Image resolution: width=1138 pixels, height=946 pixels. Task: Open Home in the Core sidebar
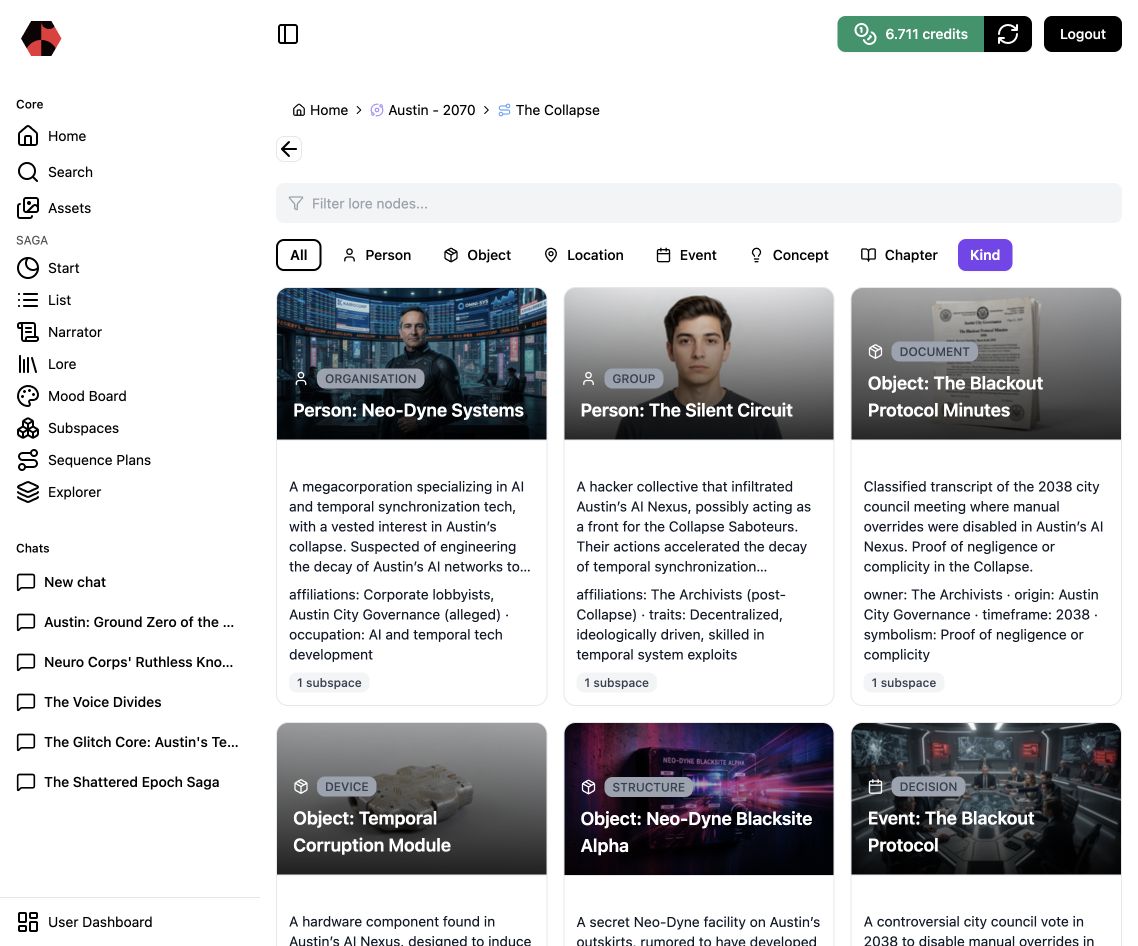tap(52, 136)
